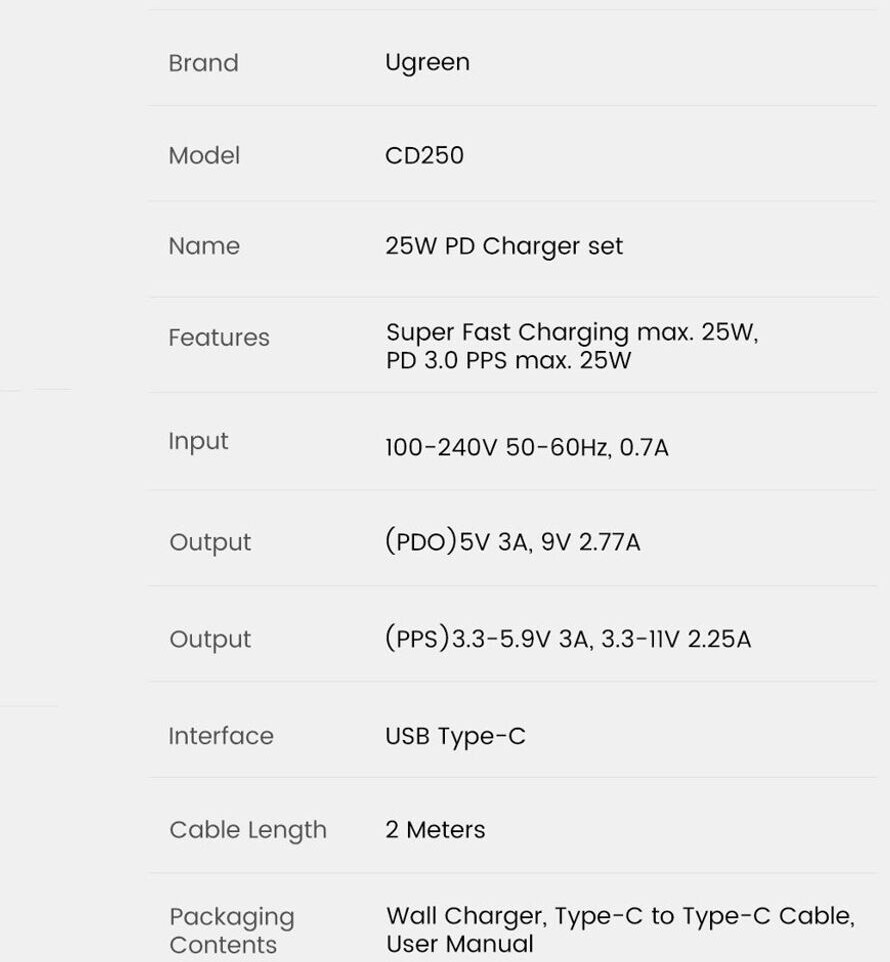Screen dimensions: 890x962
Task: Select the Ugreen brand value
Action: tap(427, 62)
